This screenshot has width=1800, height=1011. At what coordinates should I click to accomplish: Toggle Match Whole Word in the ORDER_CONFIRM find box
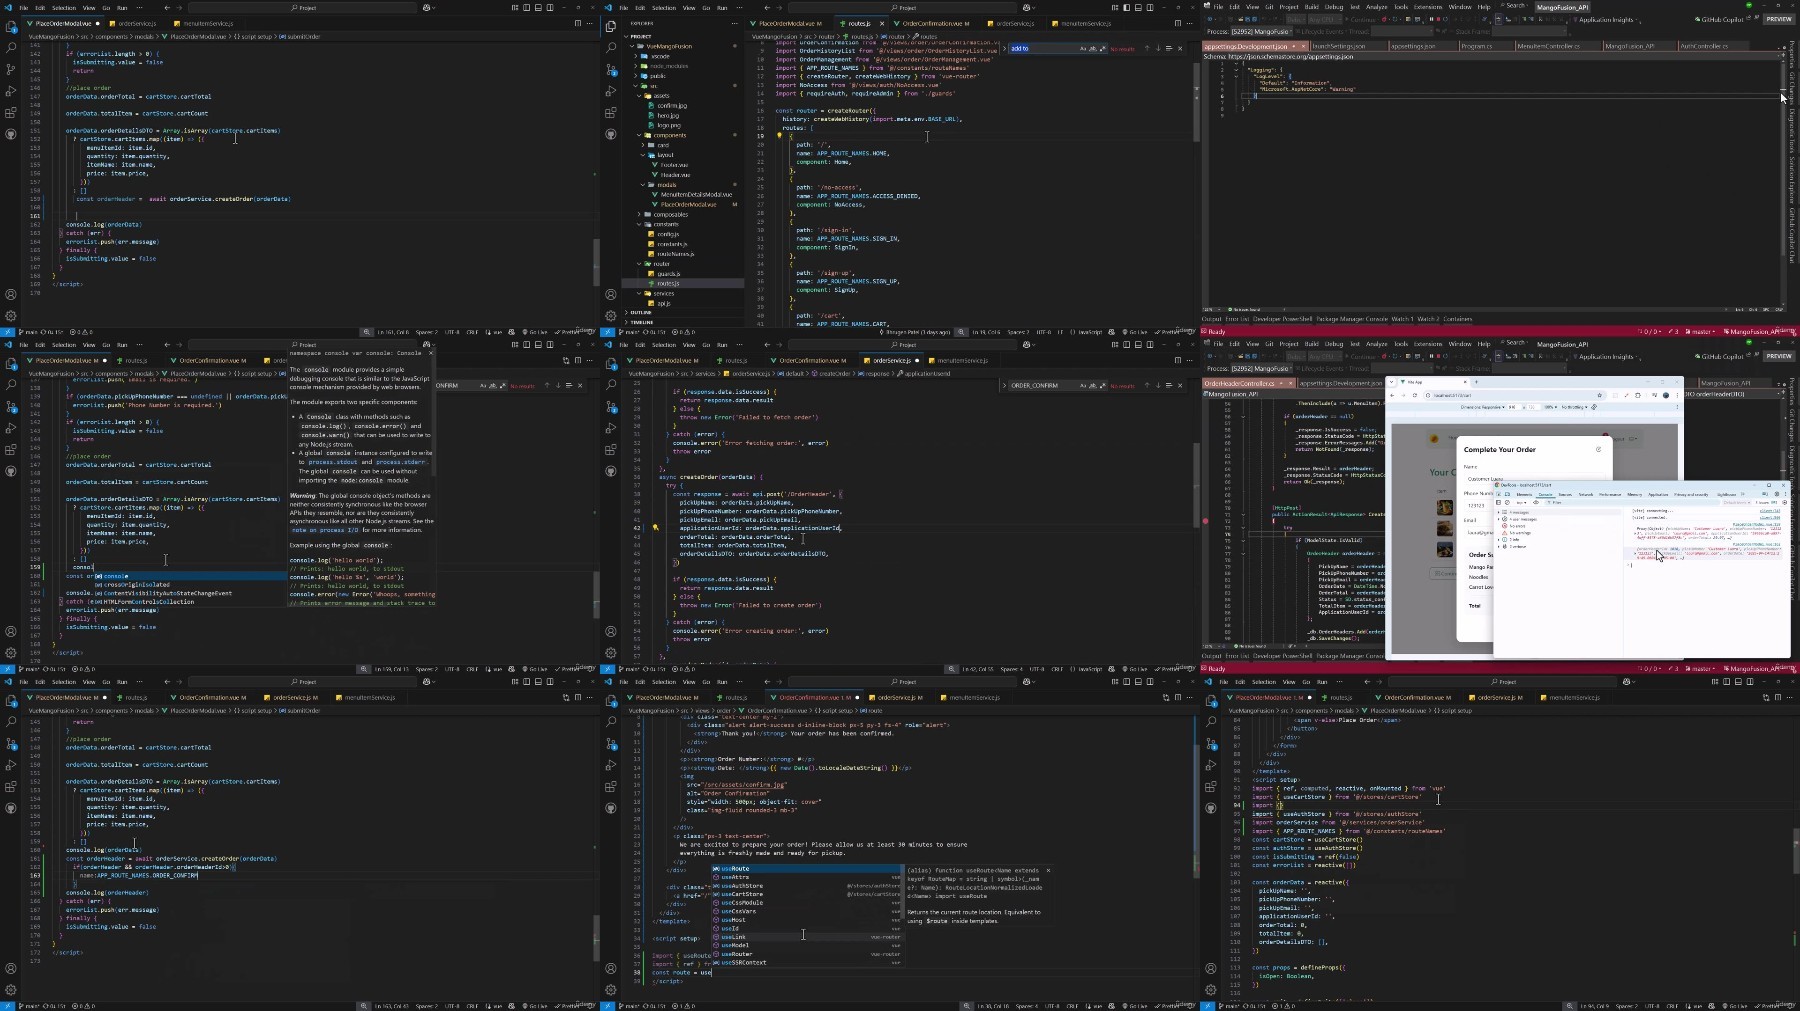tap(1092, 385)
